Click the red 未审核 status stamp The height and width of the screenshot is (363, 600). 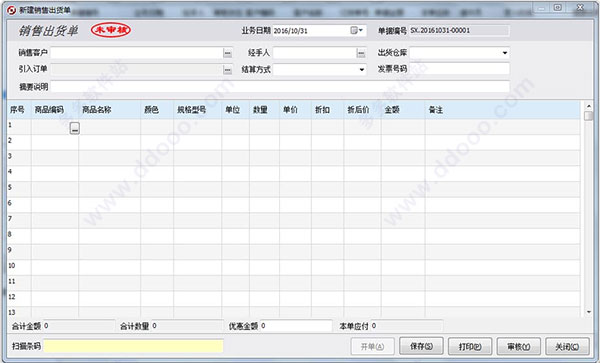click(111, 30)
